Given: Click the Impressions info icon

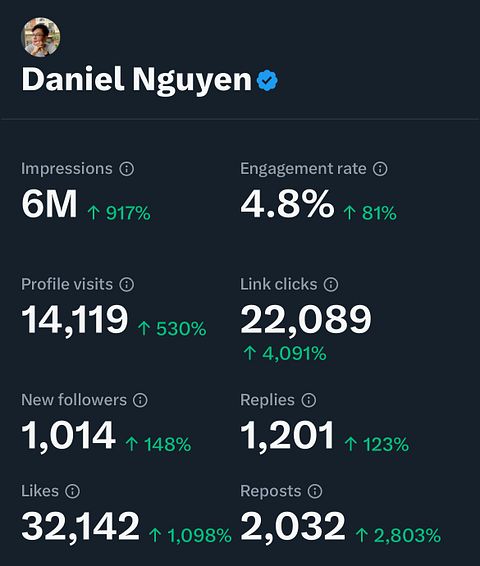Looking at the screenshot, I should click(x=127, y=169).
